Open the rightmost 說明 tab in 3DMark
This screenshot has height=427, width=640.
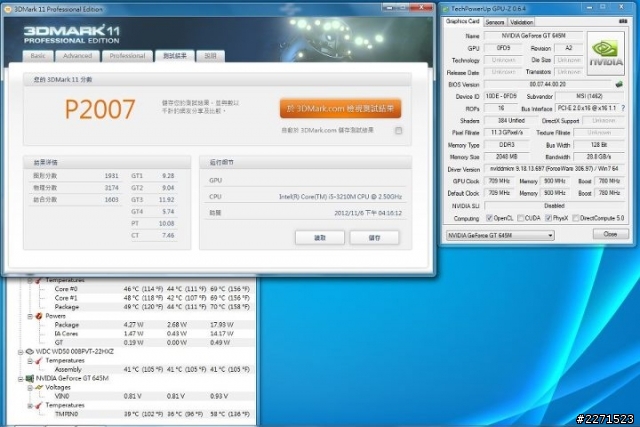click(x=210, y=56)
